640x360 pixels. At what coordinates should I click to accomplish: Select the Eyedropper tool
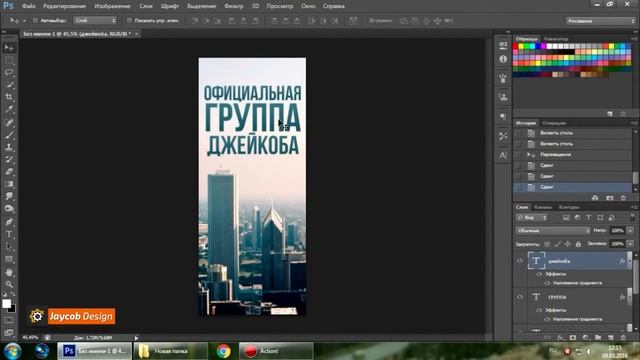9,109
